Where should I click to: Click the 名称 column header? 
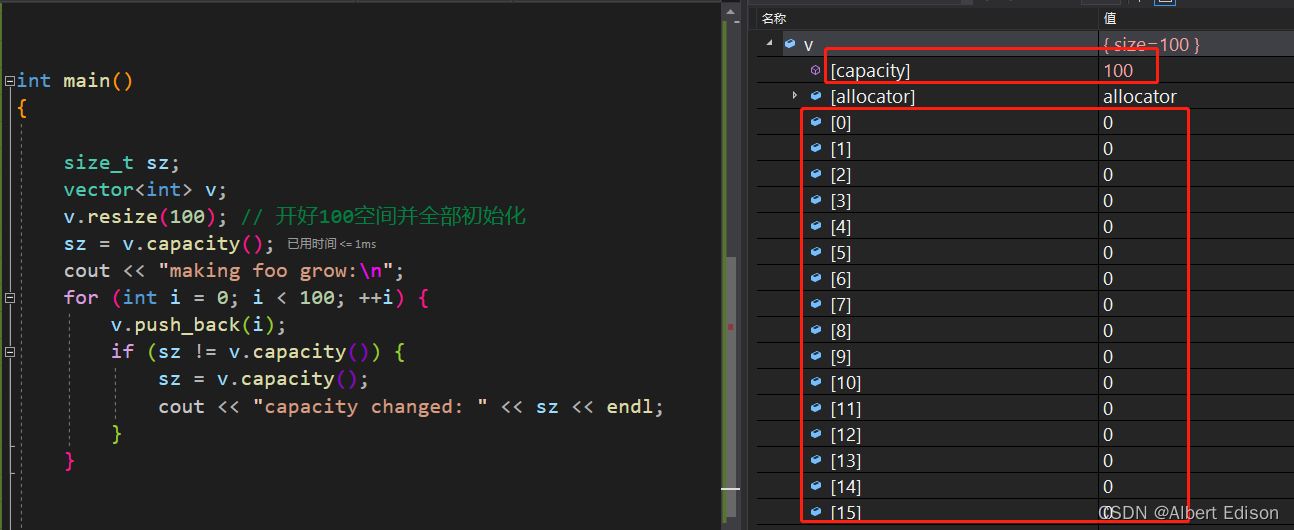tap(775, 18)
